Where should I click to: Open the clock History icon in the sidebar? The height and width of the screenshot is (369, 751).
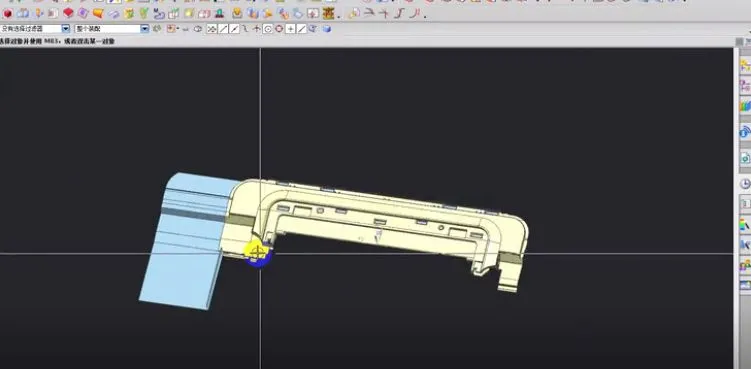coord(745,184)
